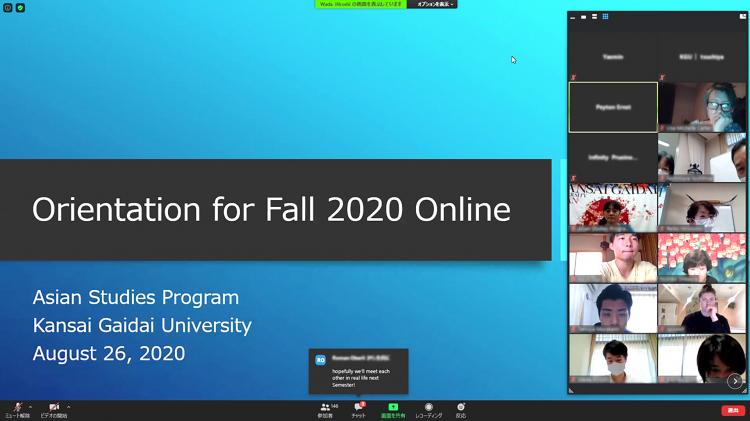Select the person in black turtleneck tile
Screen dimensions: 750x421
pos(702,308)
